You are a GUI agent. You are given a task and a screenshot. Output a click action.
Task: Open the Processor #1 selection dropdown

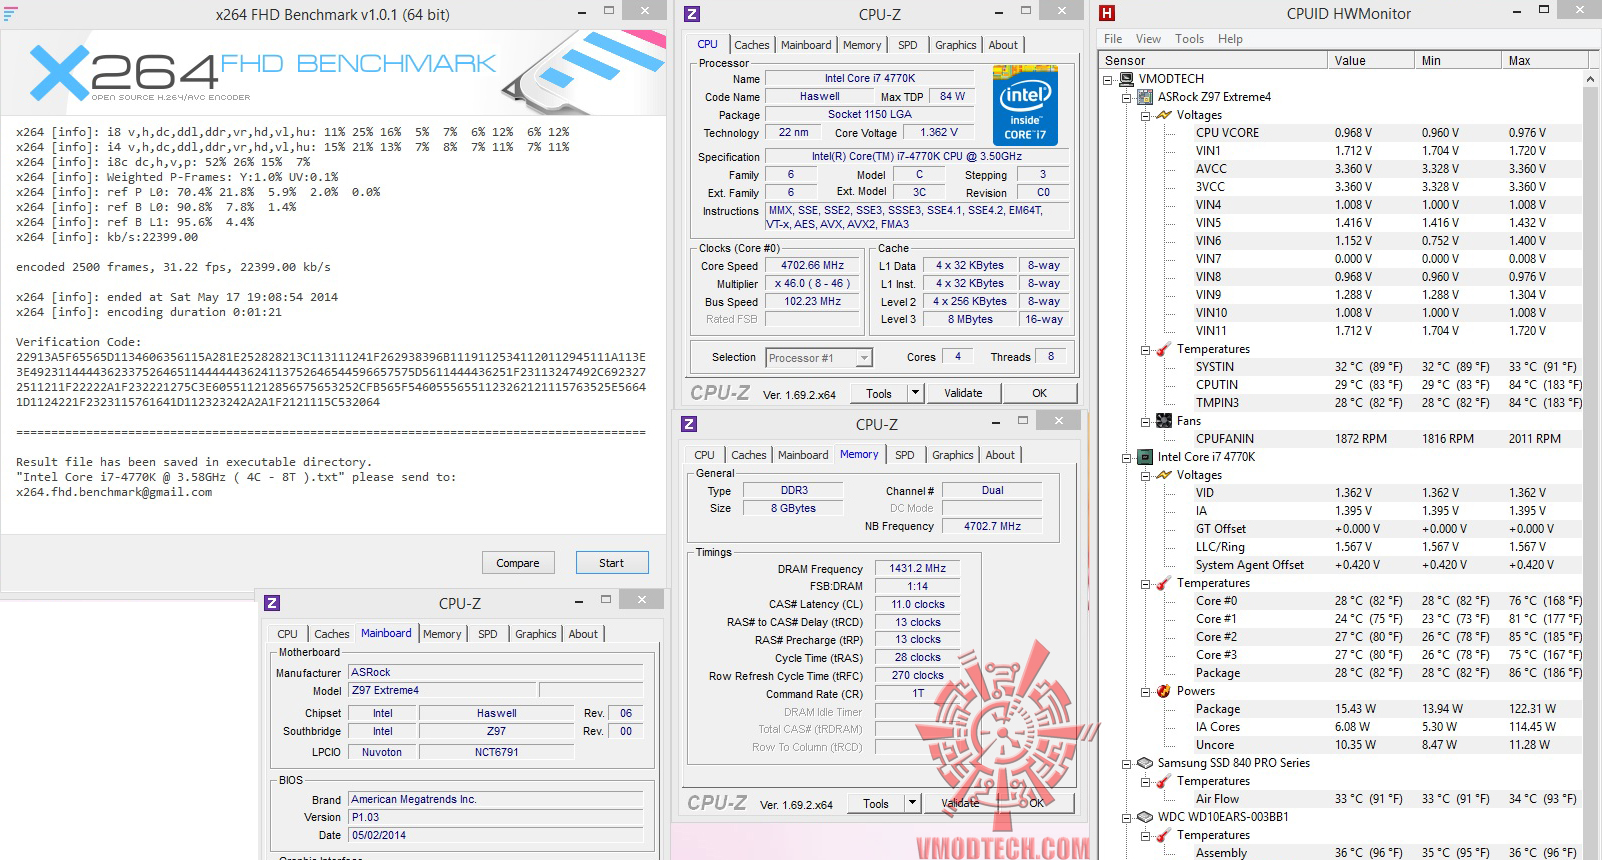[x=865, y=357]
